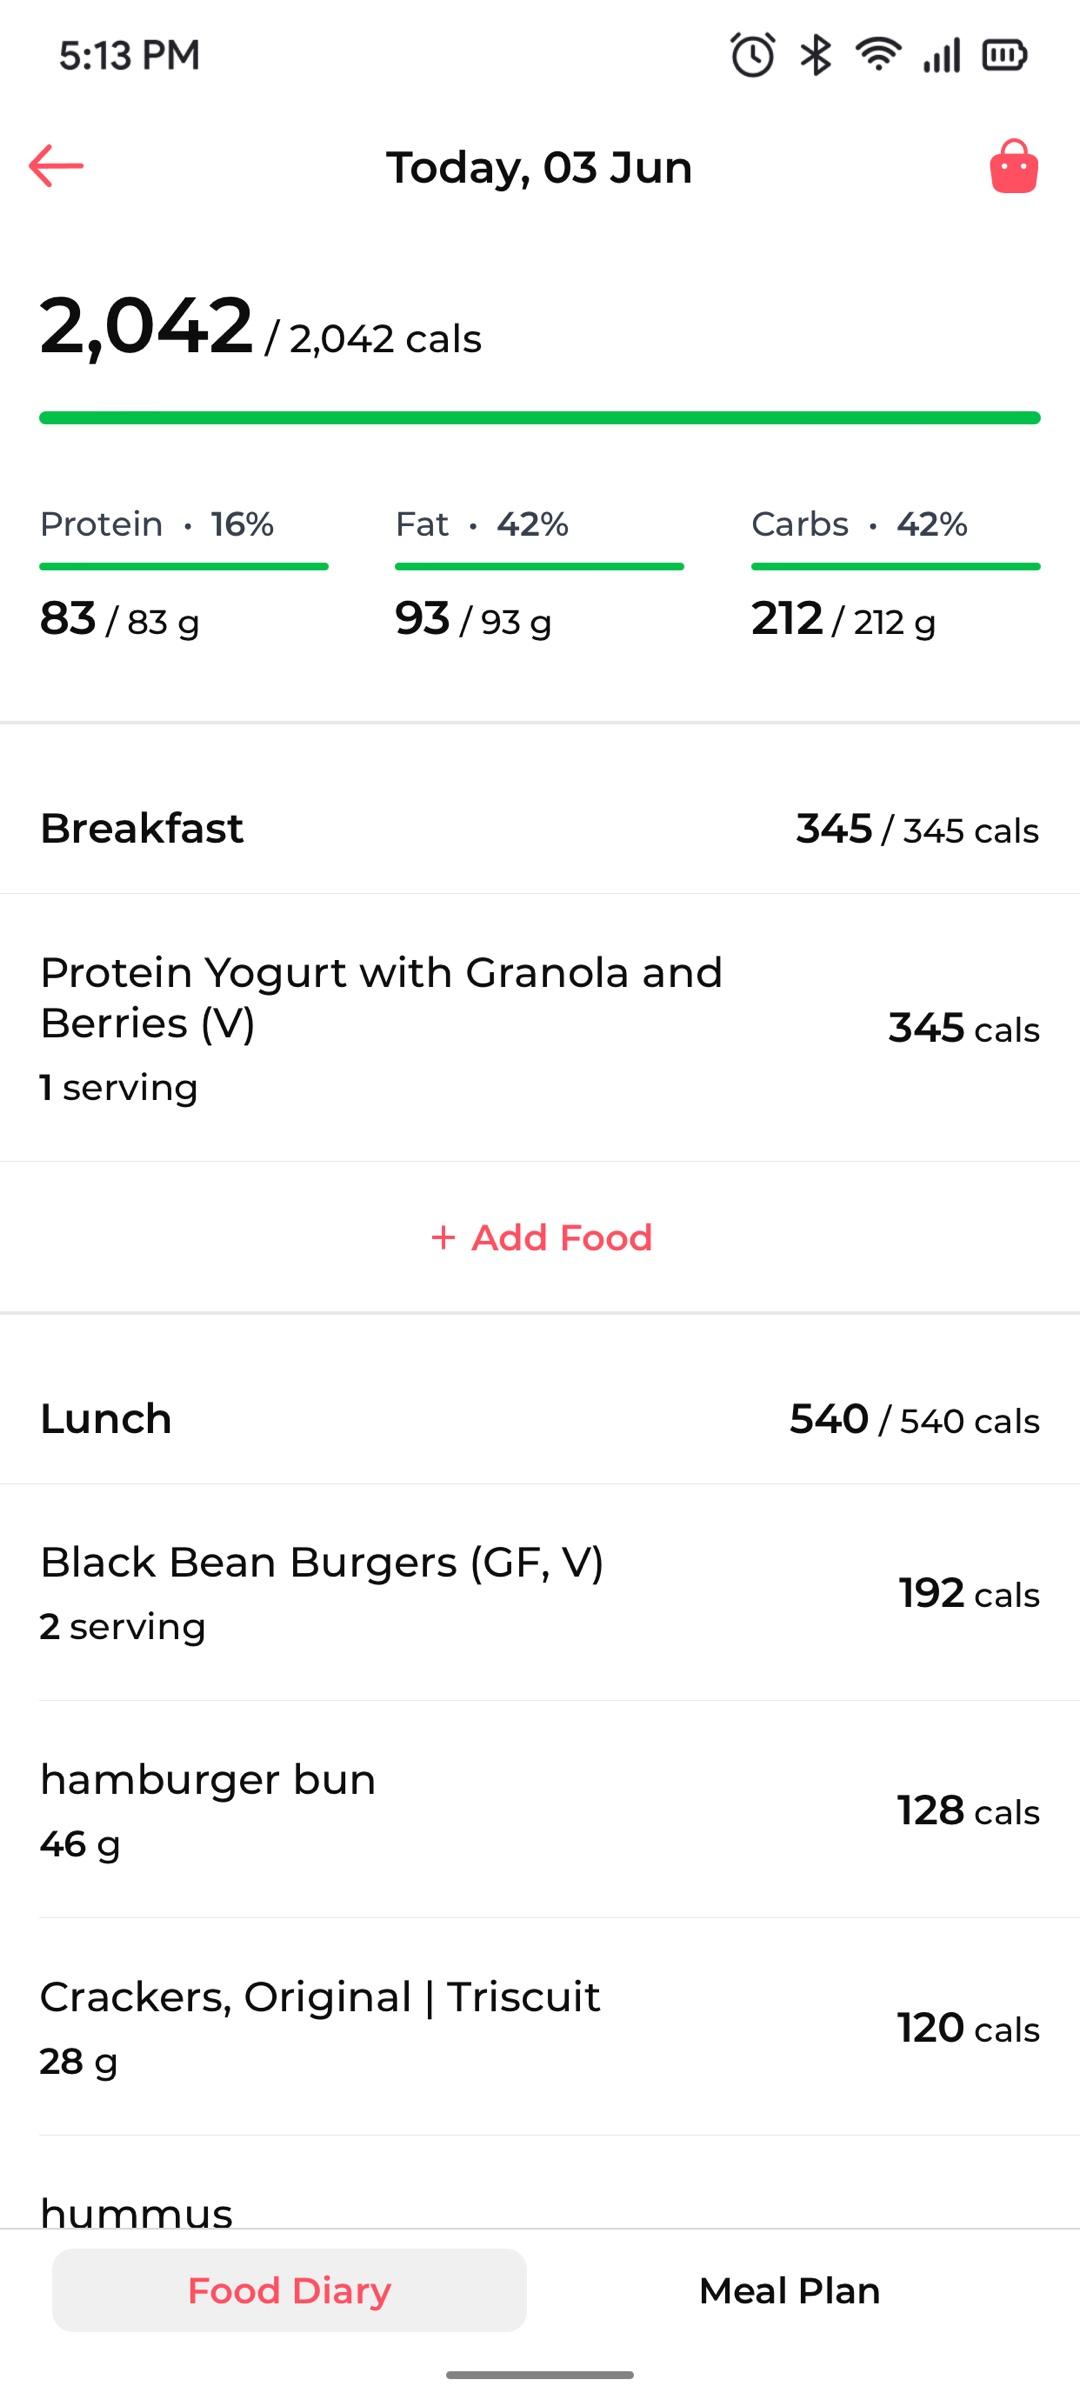Open the shopping bag icon
The image size is (1080, 2400).
1014,166
